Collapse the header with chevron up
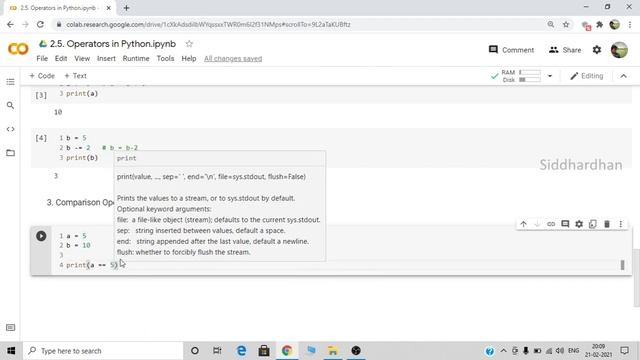The height and width of the screenshot is (360, 640). tap(623, 76)
